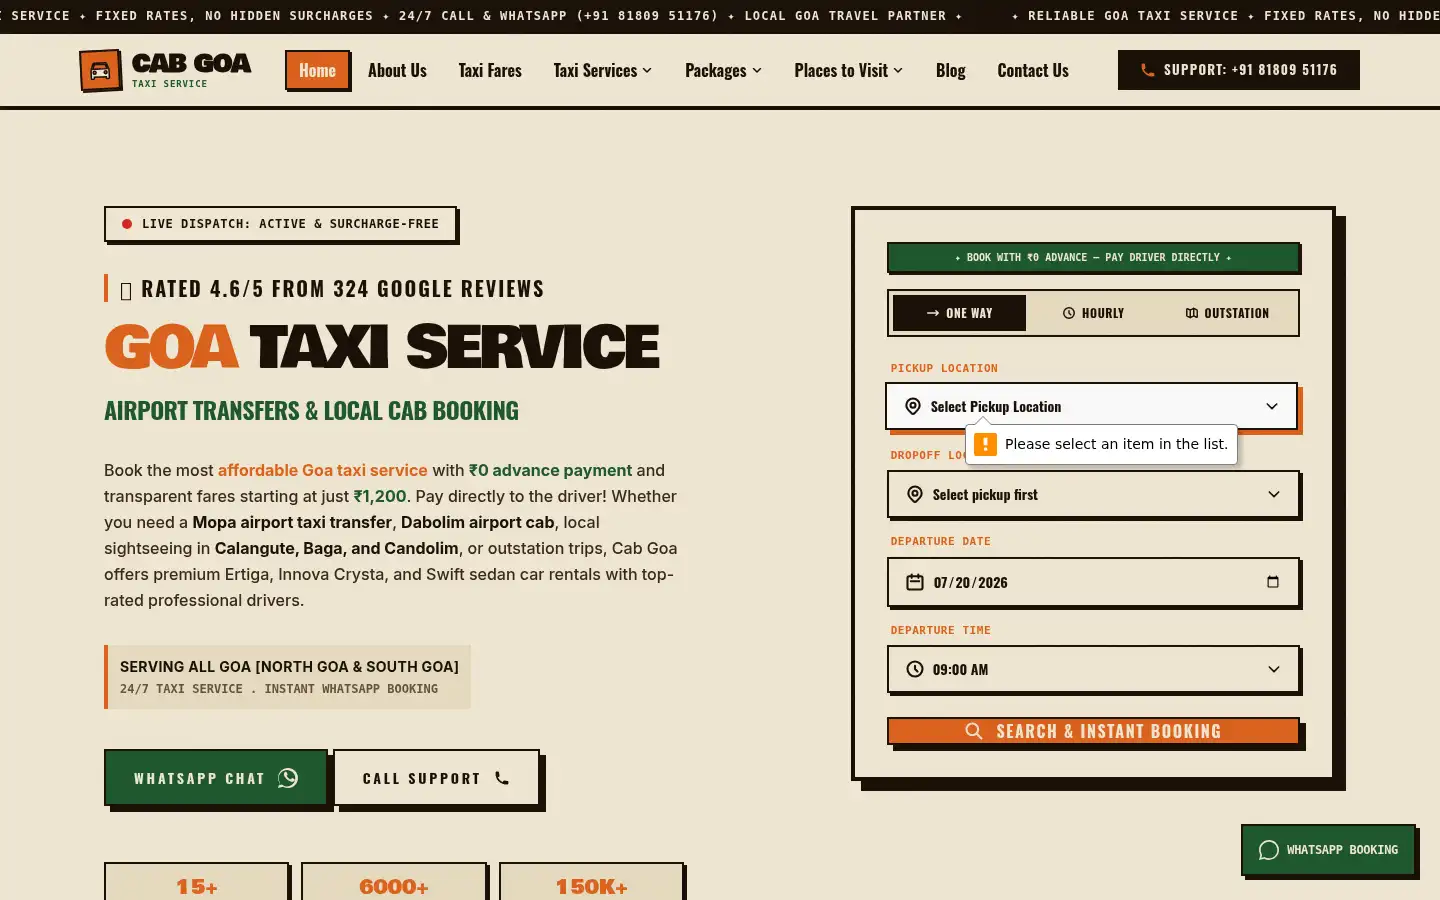Click 'Dabolim airport cab' bold text
1440x900 pixels.
click(477, 522)
